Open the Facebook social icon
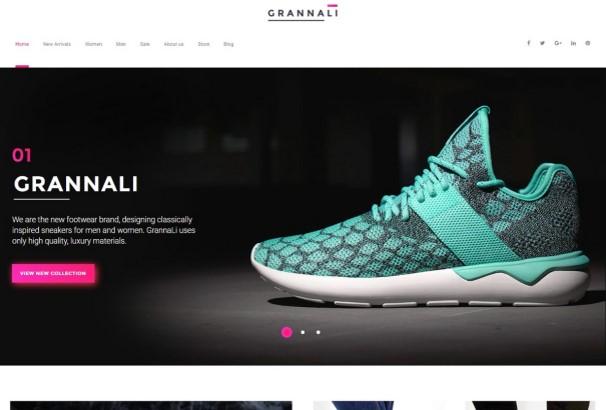 tap(528, 43)
